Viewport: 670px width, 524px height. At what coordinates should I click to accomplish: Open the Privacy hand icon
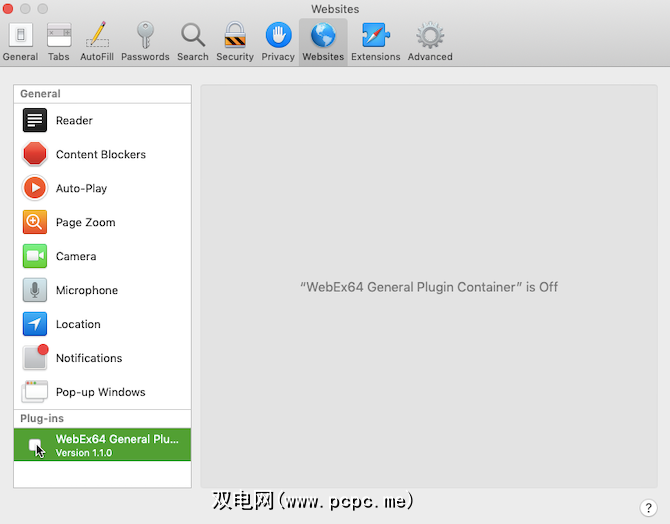coord(278,35)
